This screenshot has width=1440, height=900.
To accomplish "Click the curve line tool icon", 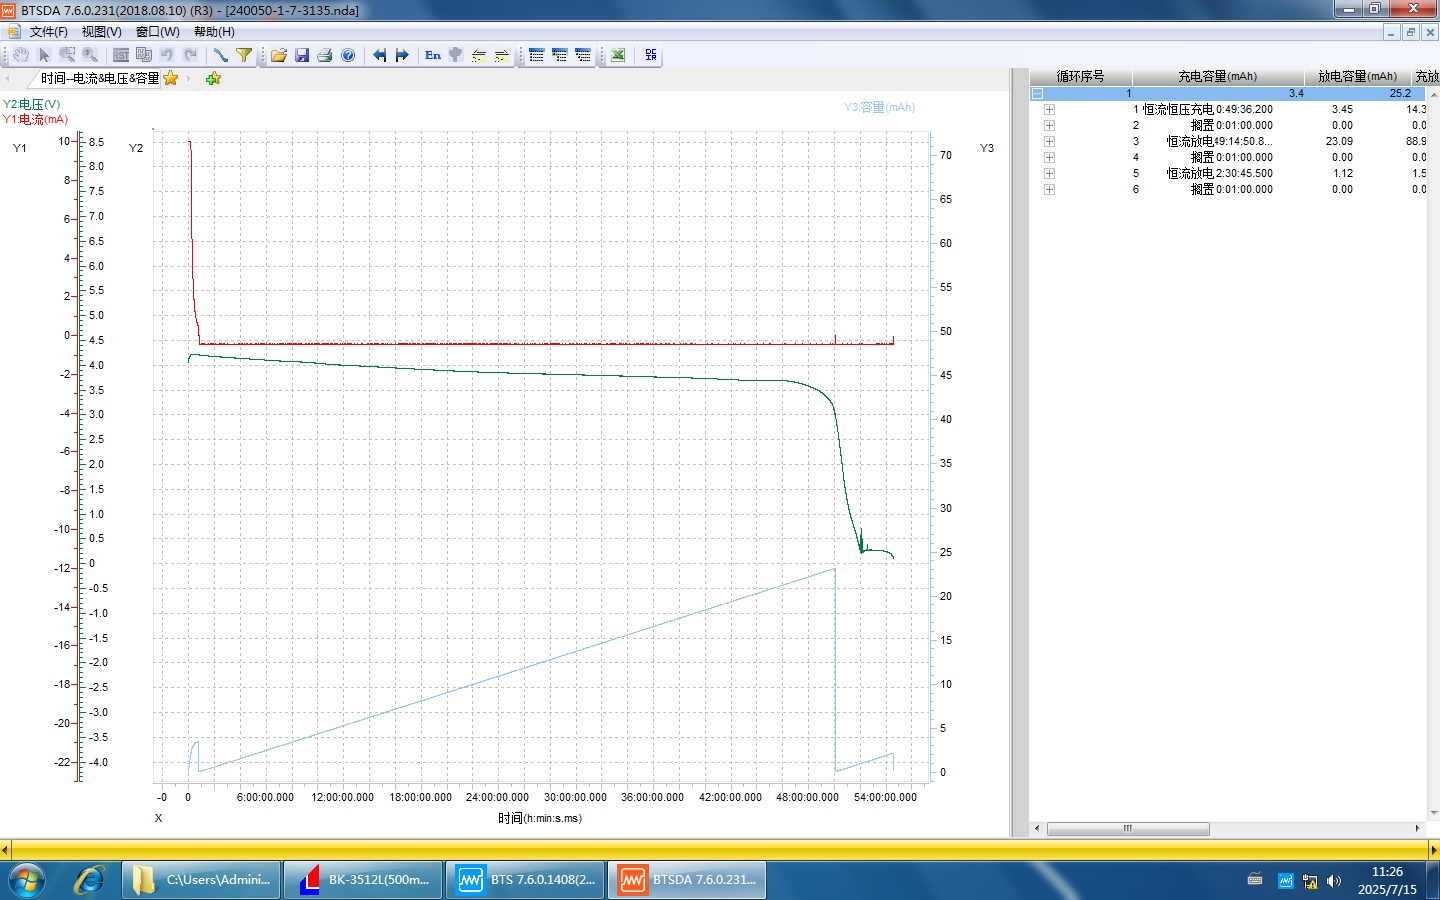I will pyautogui.click(x=221, y=55).
